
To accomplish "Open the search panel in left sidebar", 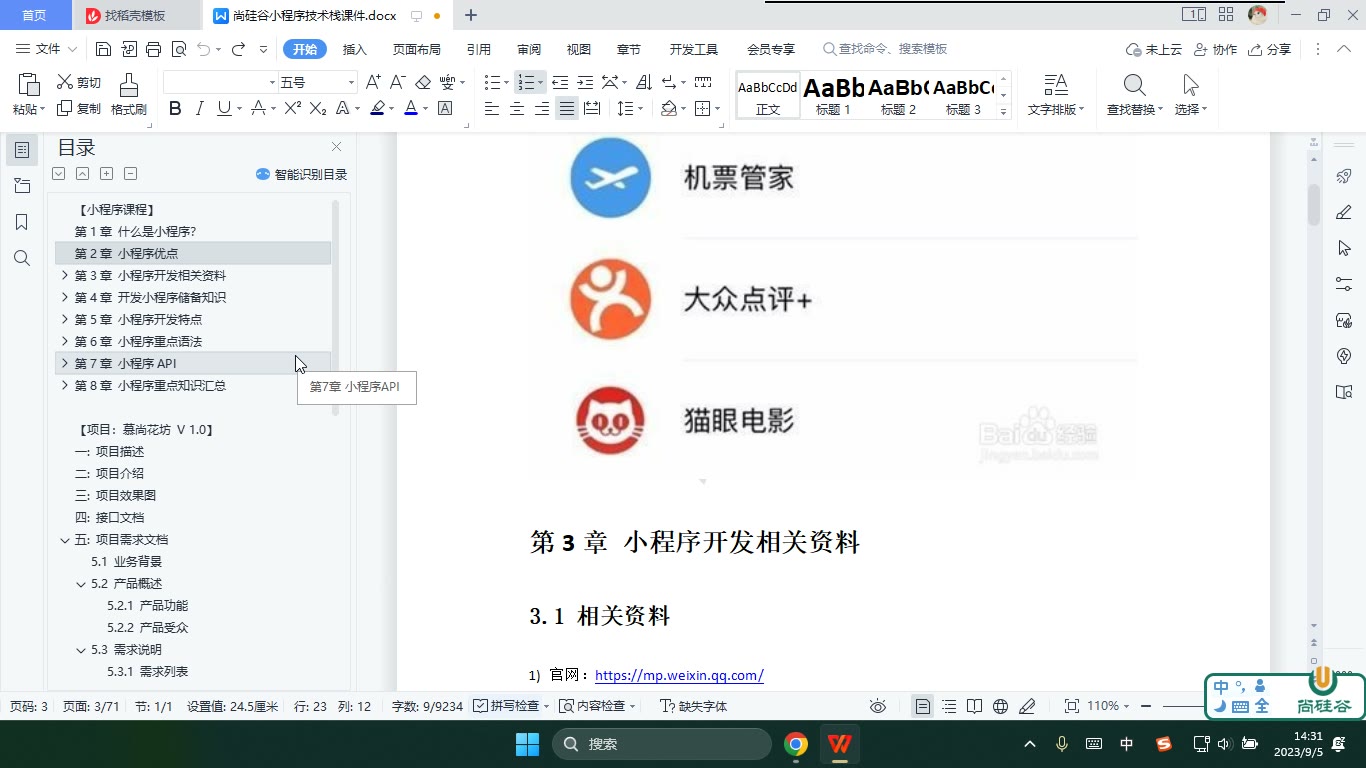I will [21, 258].
